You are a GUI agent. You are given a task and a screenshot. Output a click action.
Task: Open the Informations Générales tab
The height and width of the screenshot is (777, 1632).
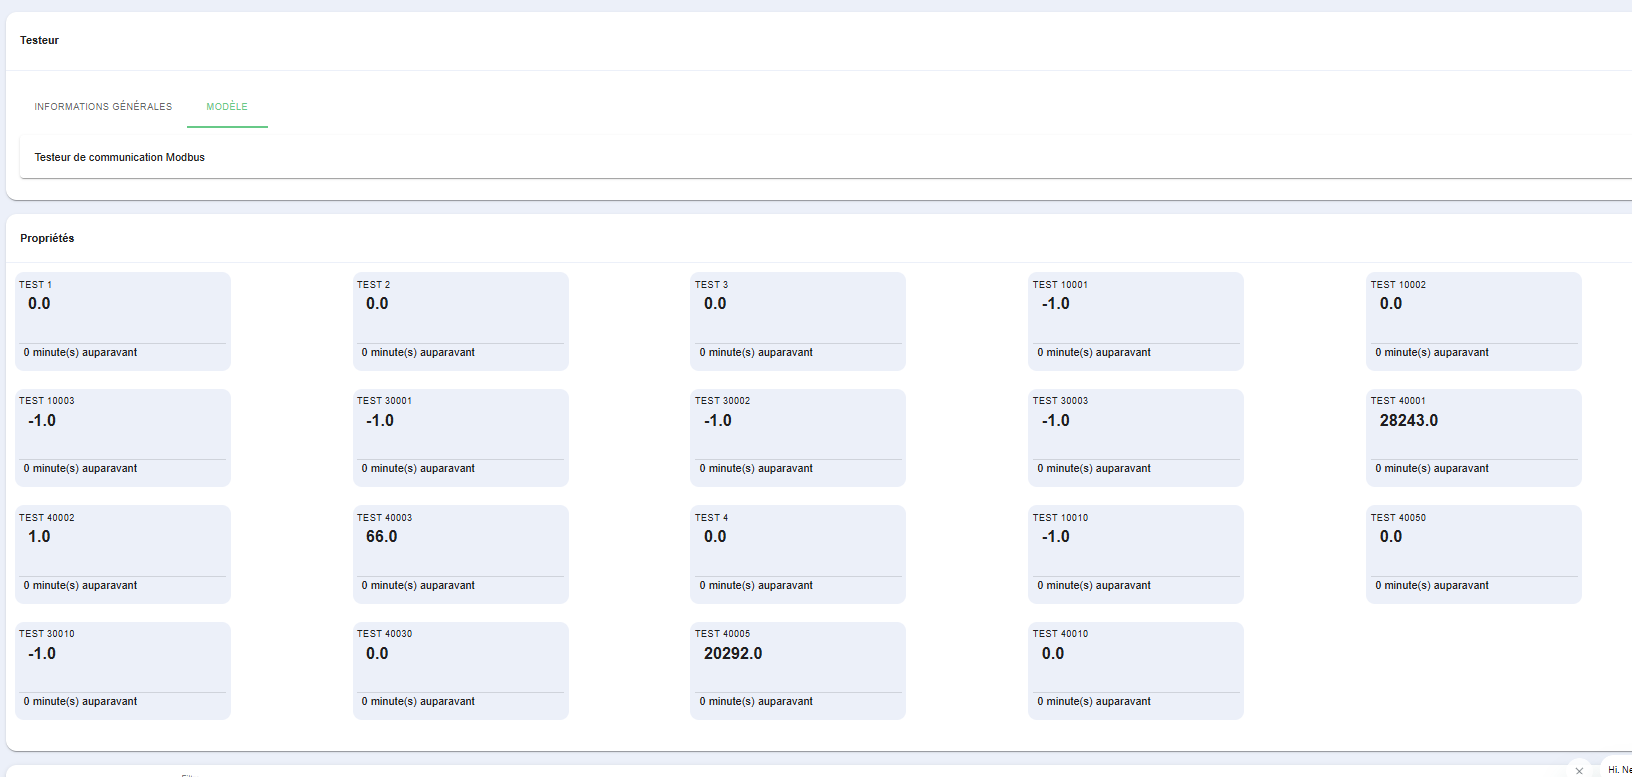pos(103,107)
